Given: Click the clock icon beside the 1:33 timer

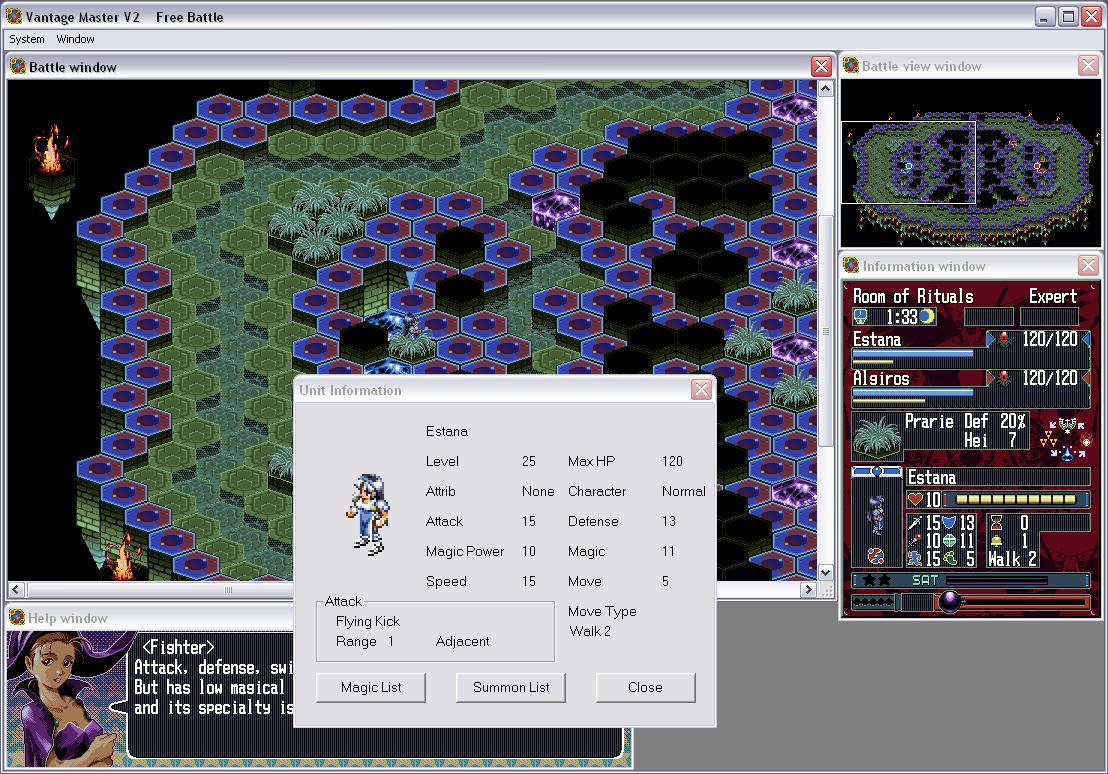Looking at the screenshot, I should click(x=860, y=316).
